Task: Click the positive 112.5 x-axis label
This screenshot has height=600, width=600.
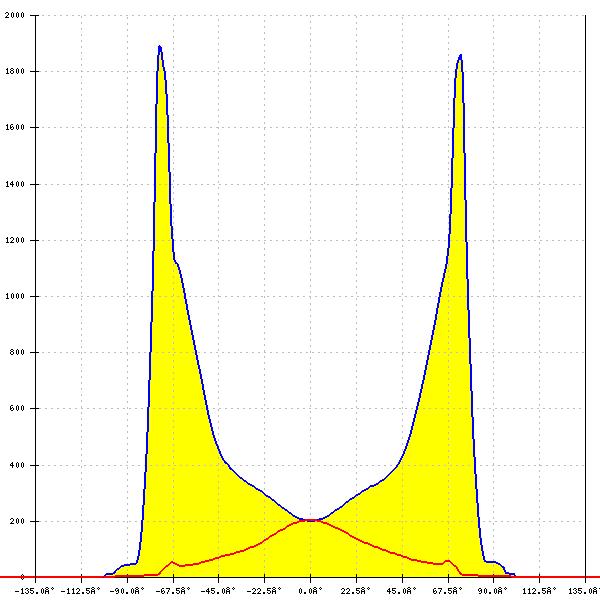Action: tap(540, 591)
